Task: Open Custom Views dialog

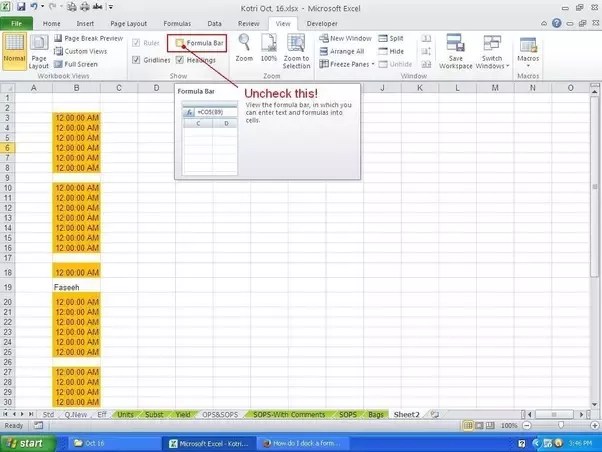Action: [x=80, y=51]
